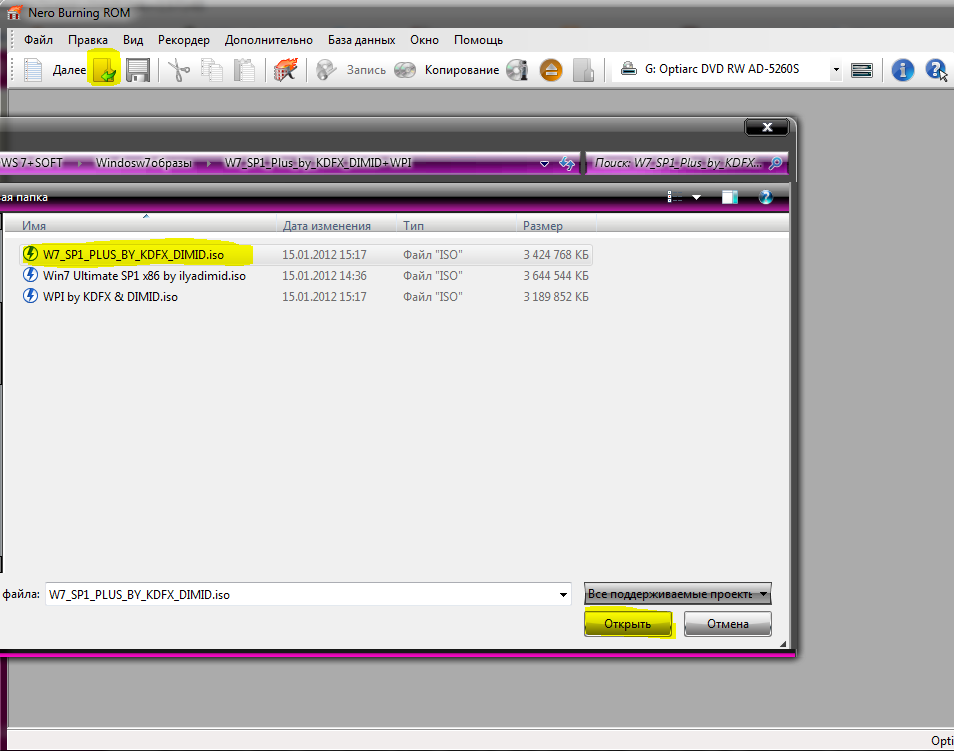Click the grey cover designer icon
954x751 pixels.
(x=583, y=70)
